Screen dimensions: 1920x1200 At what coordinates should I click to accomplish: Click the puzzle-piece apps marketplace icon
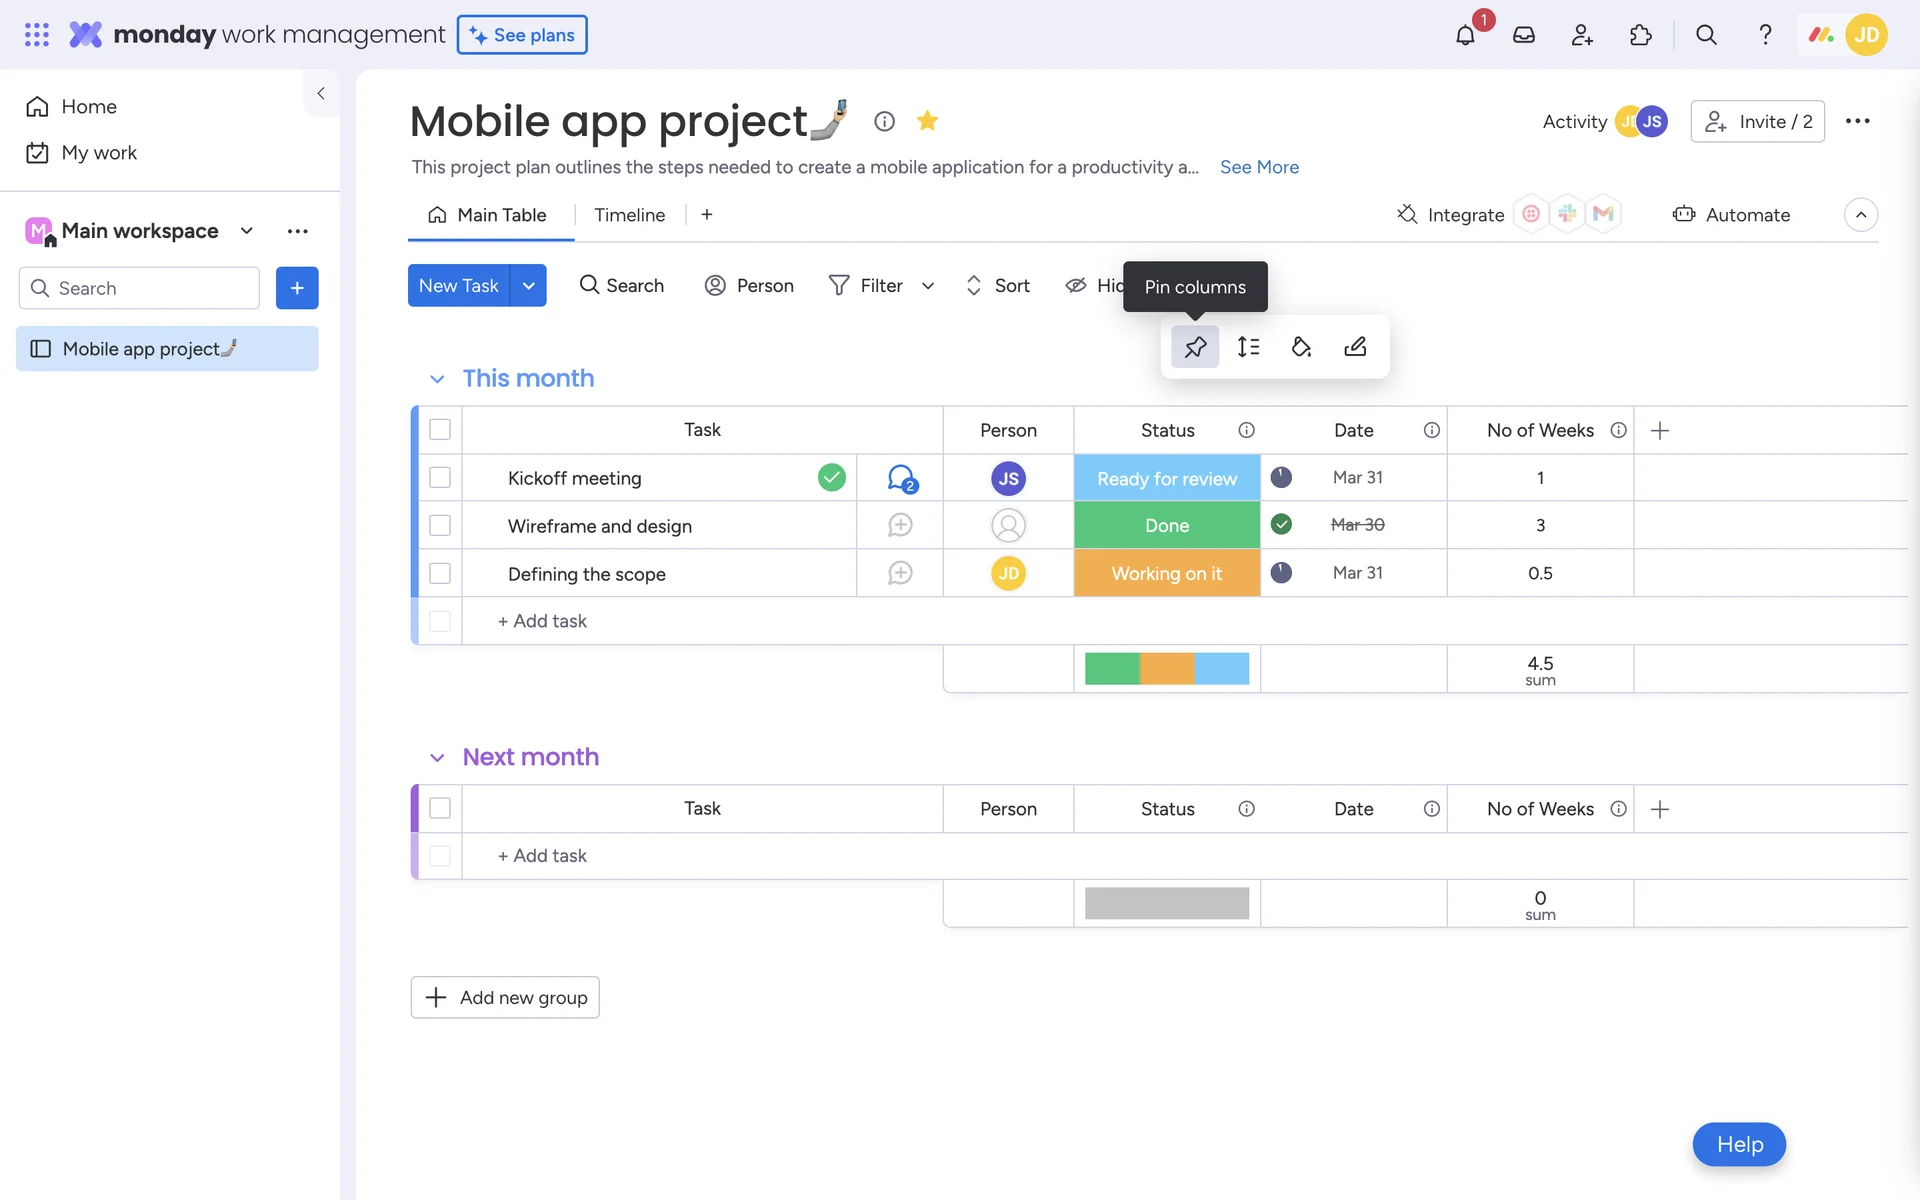[1640, 35]
